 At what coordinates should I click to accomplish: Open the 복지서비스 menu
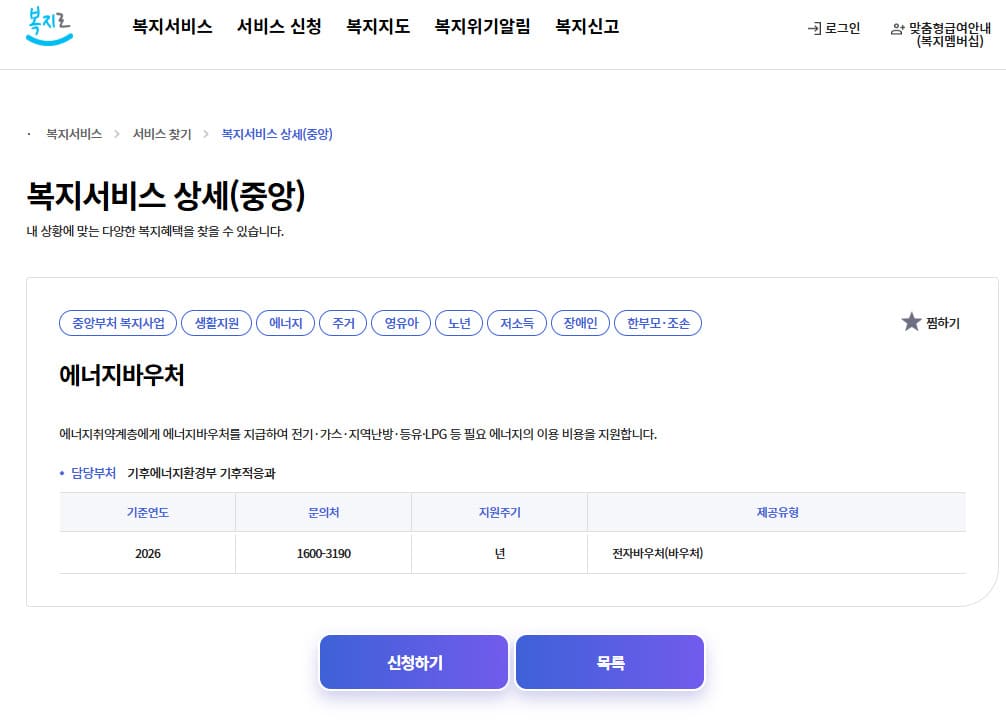tap(172, 26)
